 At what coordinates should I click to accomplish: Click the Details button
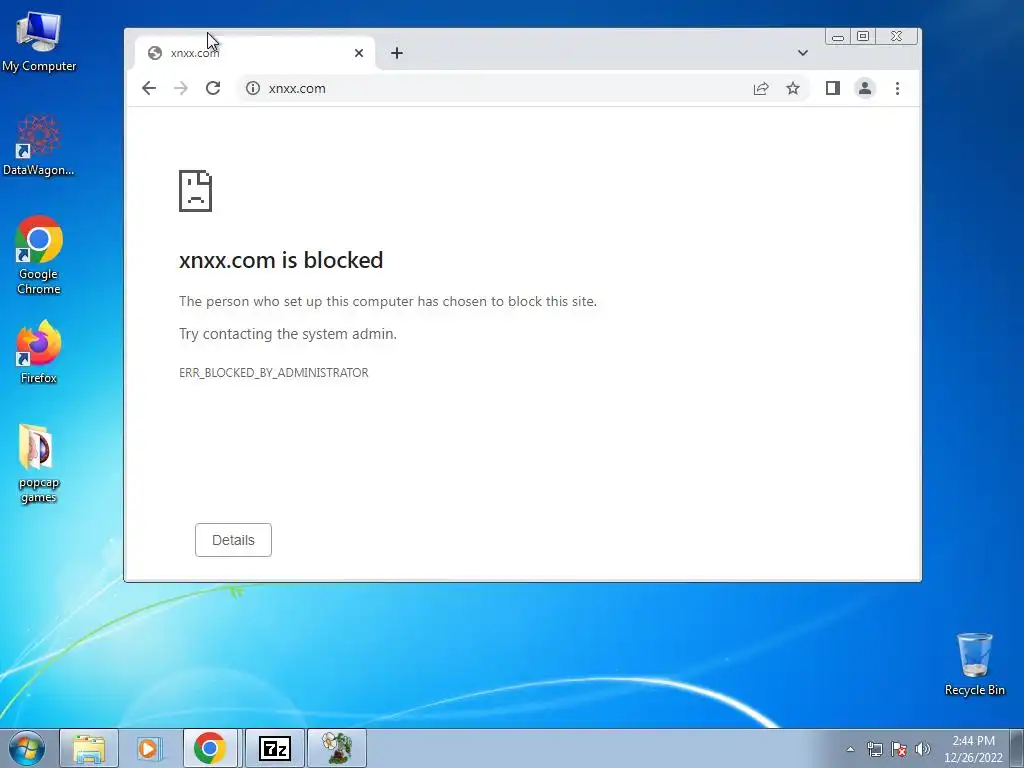click(x=233, y=540)
